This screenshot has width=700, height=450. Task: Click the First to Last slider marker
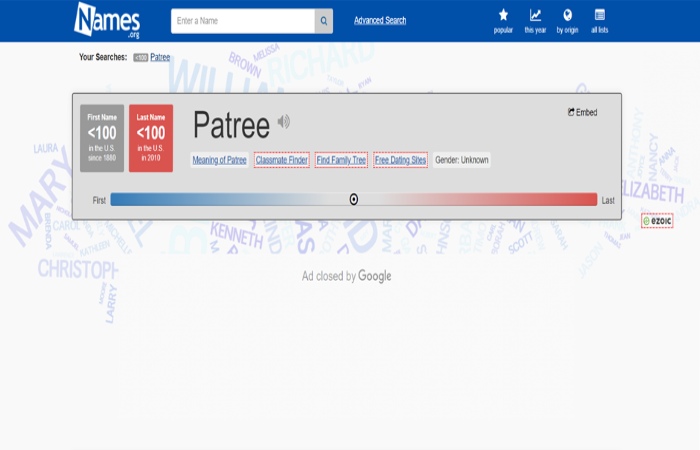click(x=354, y=200)
